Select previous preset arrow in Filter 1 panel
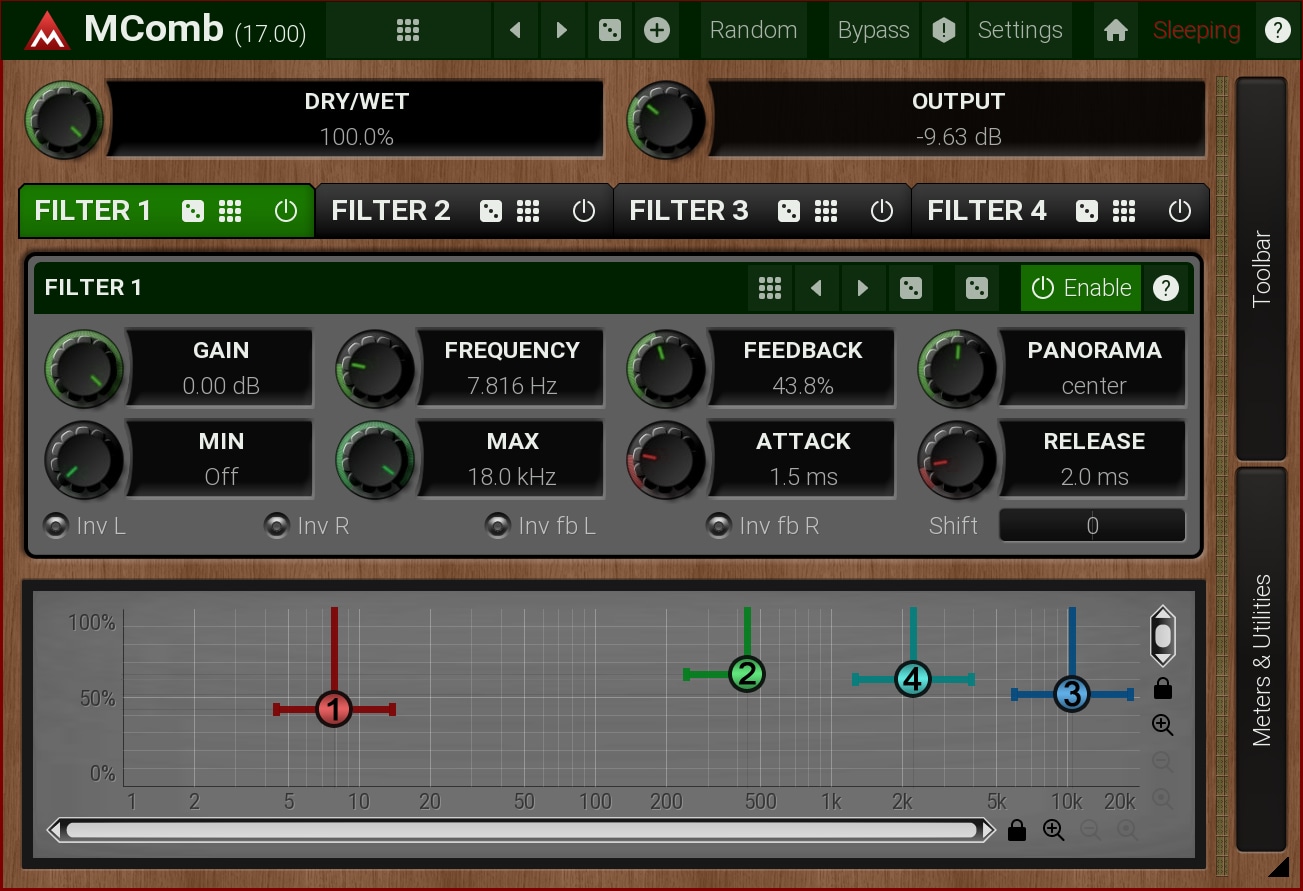1303x891 pixels. pyautogui.click(x=817, y=288)
